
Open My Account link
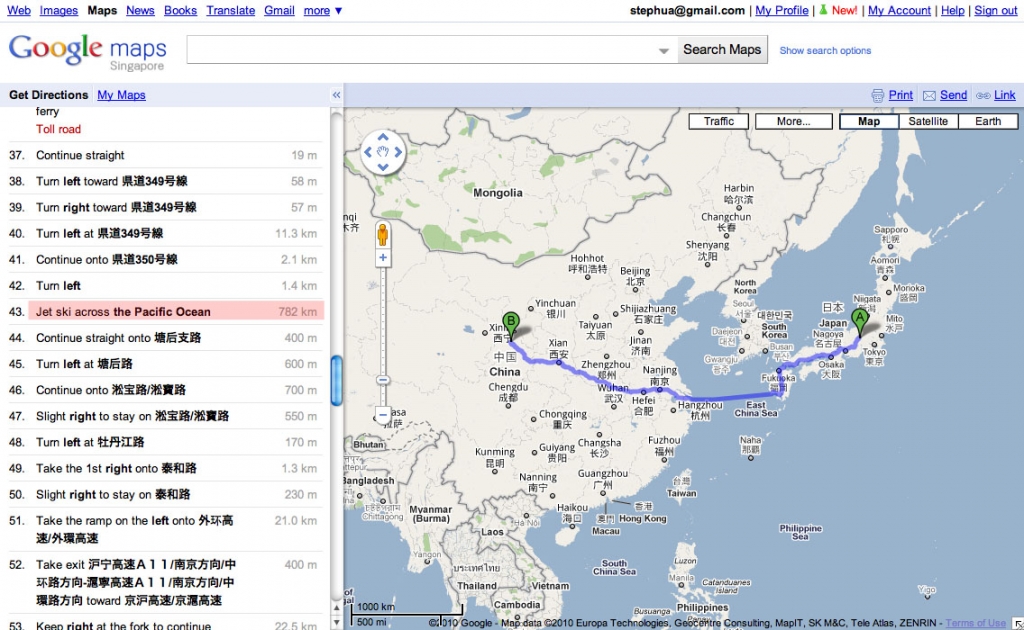point(899,10)
